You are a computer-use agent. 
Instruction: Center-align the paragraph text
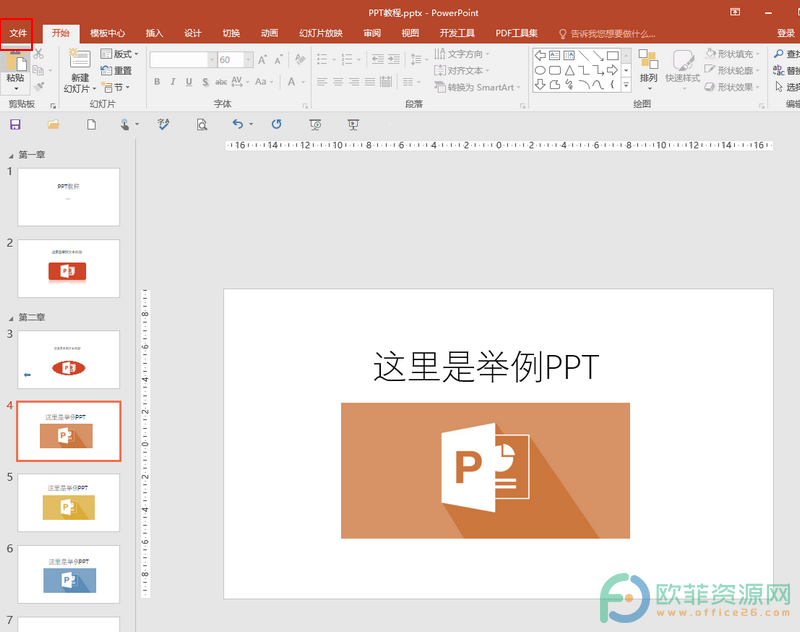338,82
